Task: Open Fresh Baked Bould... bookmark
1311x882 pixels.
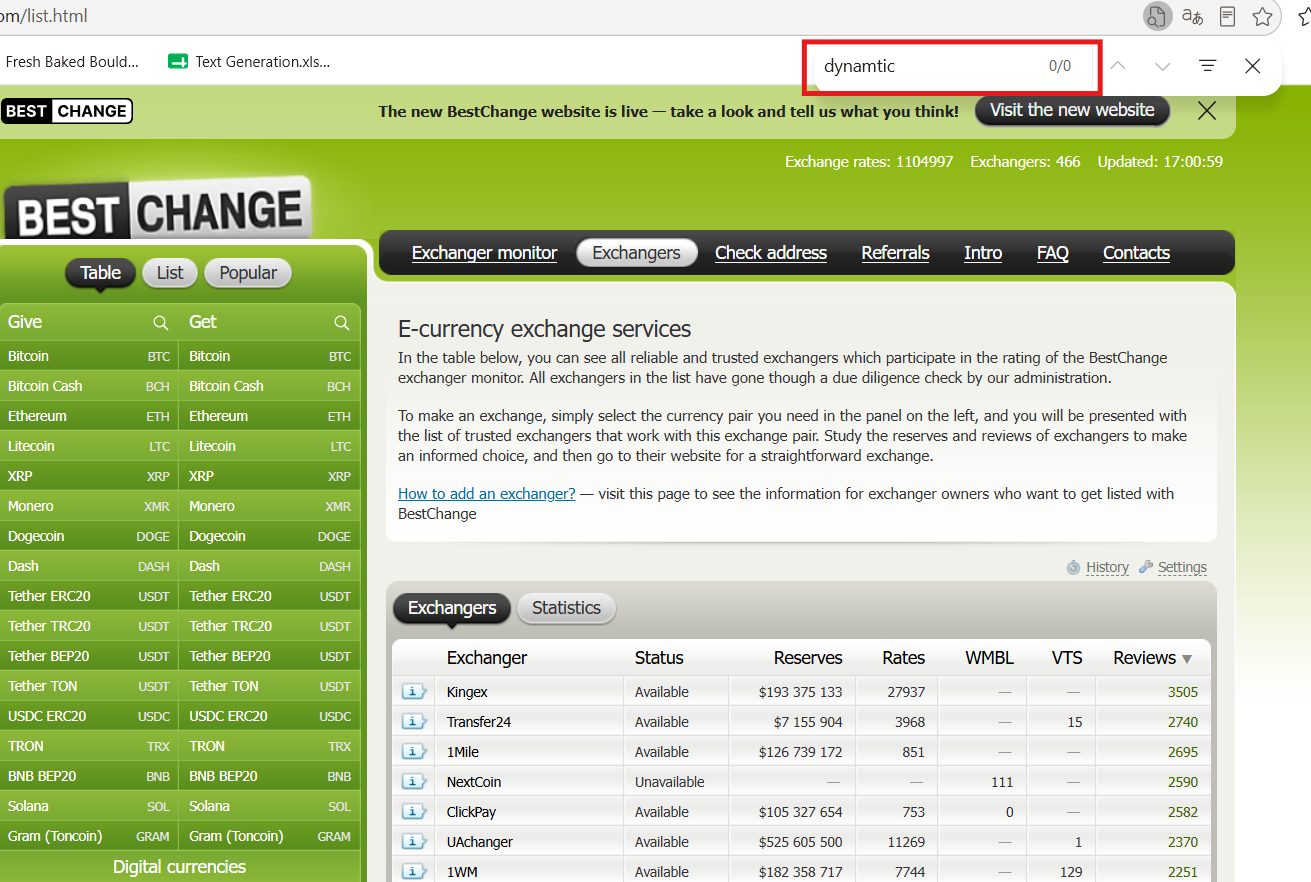Action: (x=72, y=62)
